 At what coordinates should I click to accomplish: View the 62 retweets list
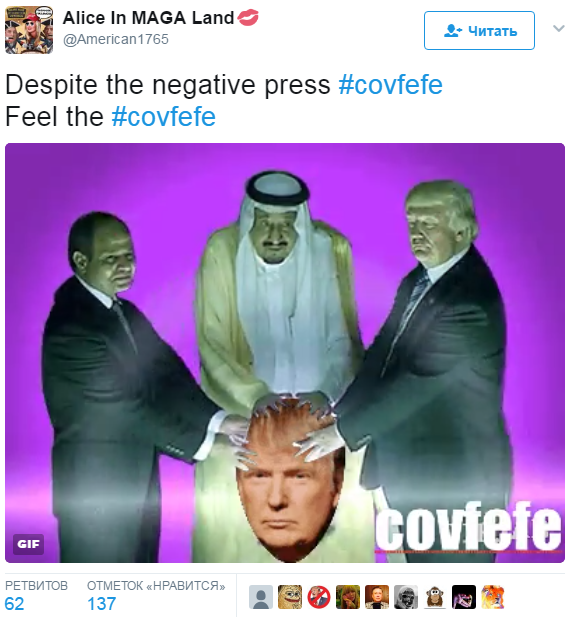pos(36,595)
